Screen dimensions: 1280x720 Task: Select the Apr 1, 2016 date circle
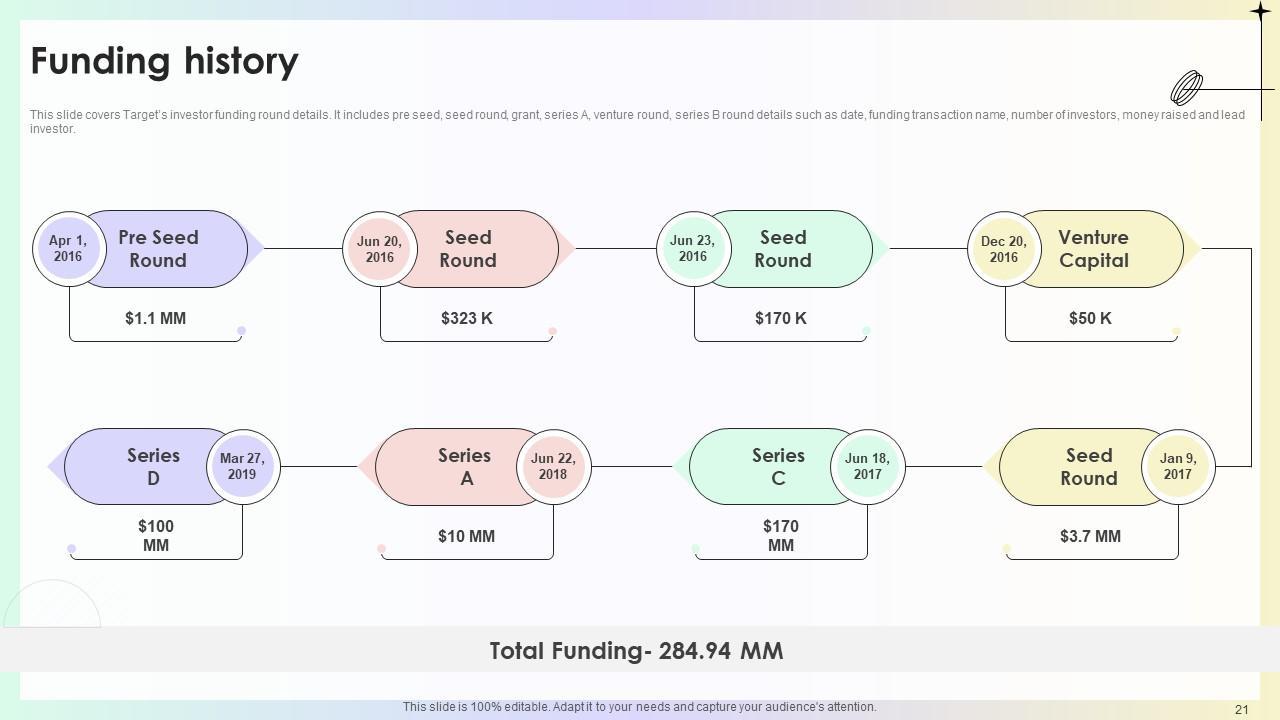(x=68, y=249)
